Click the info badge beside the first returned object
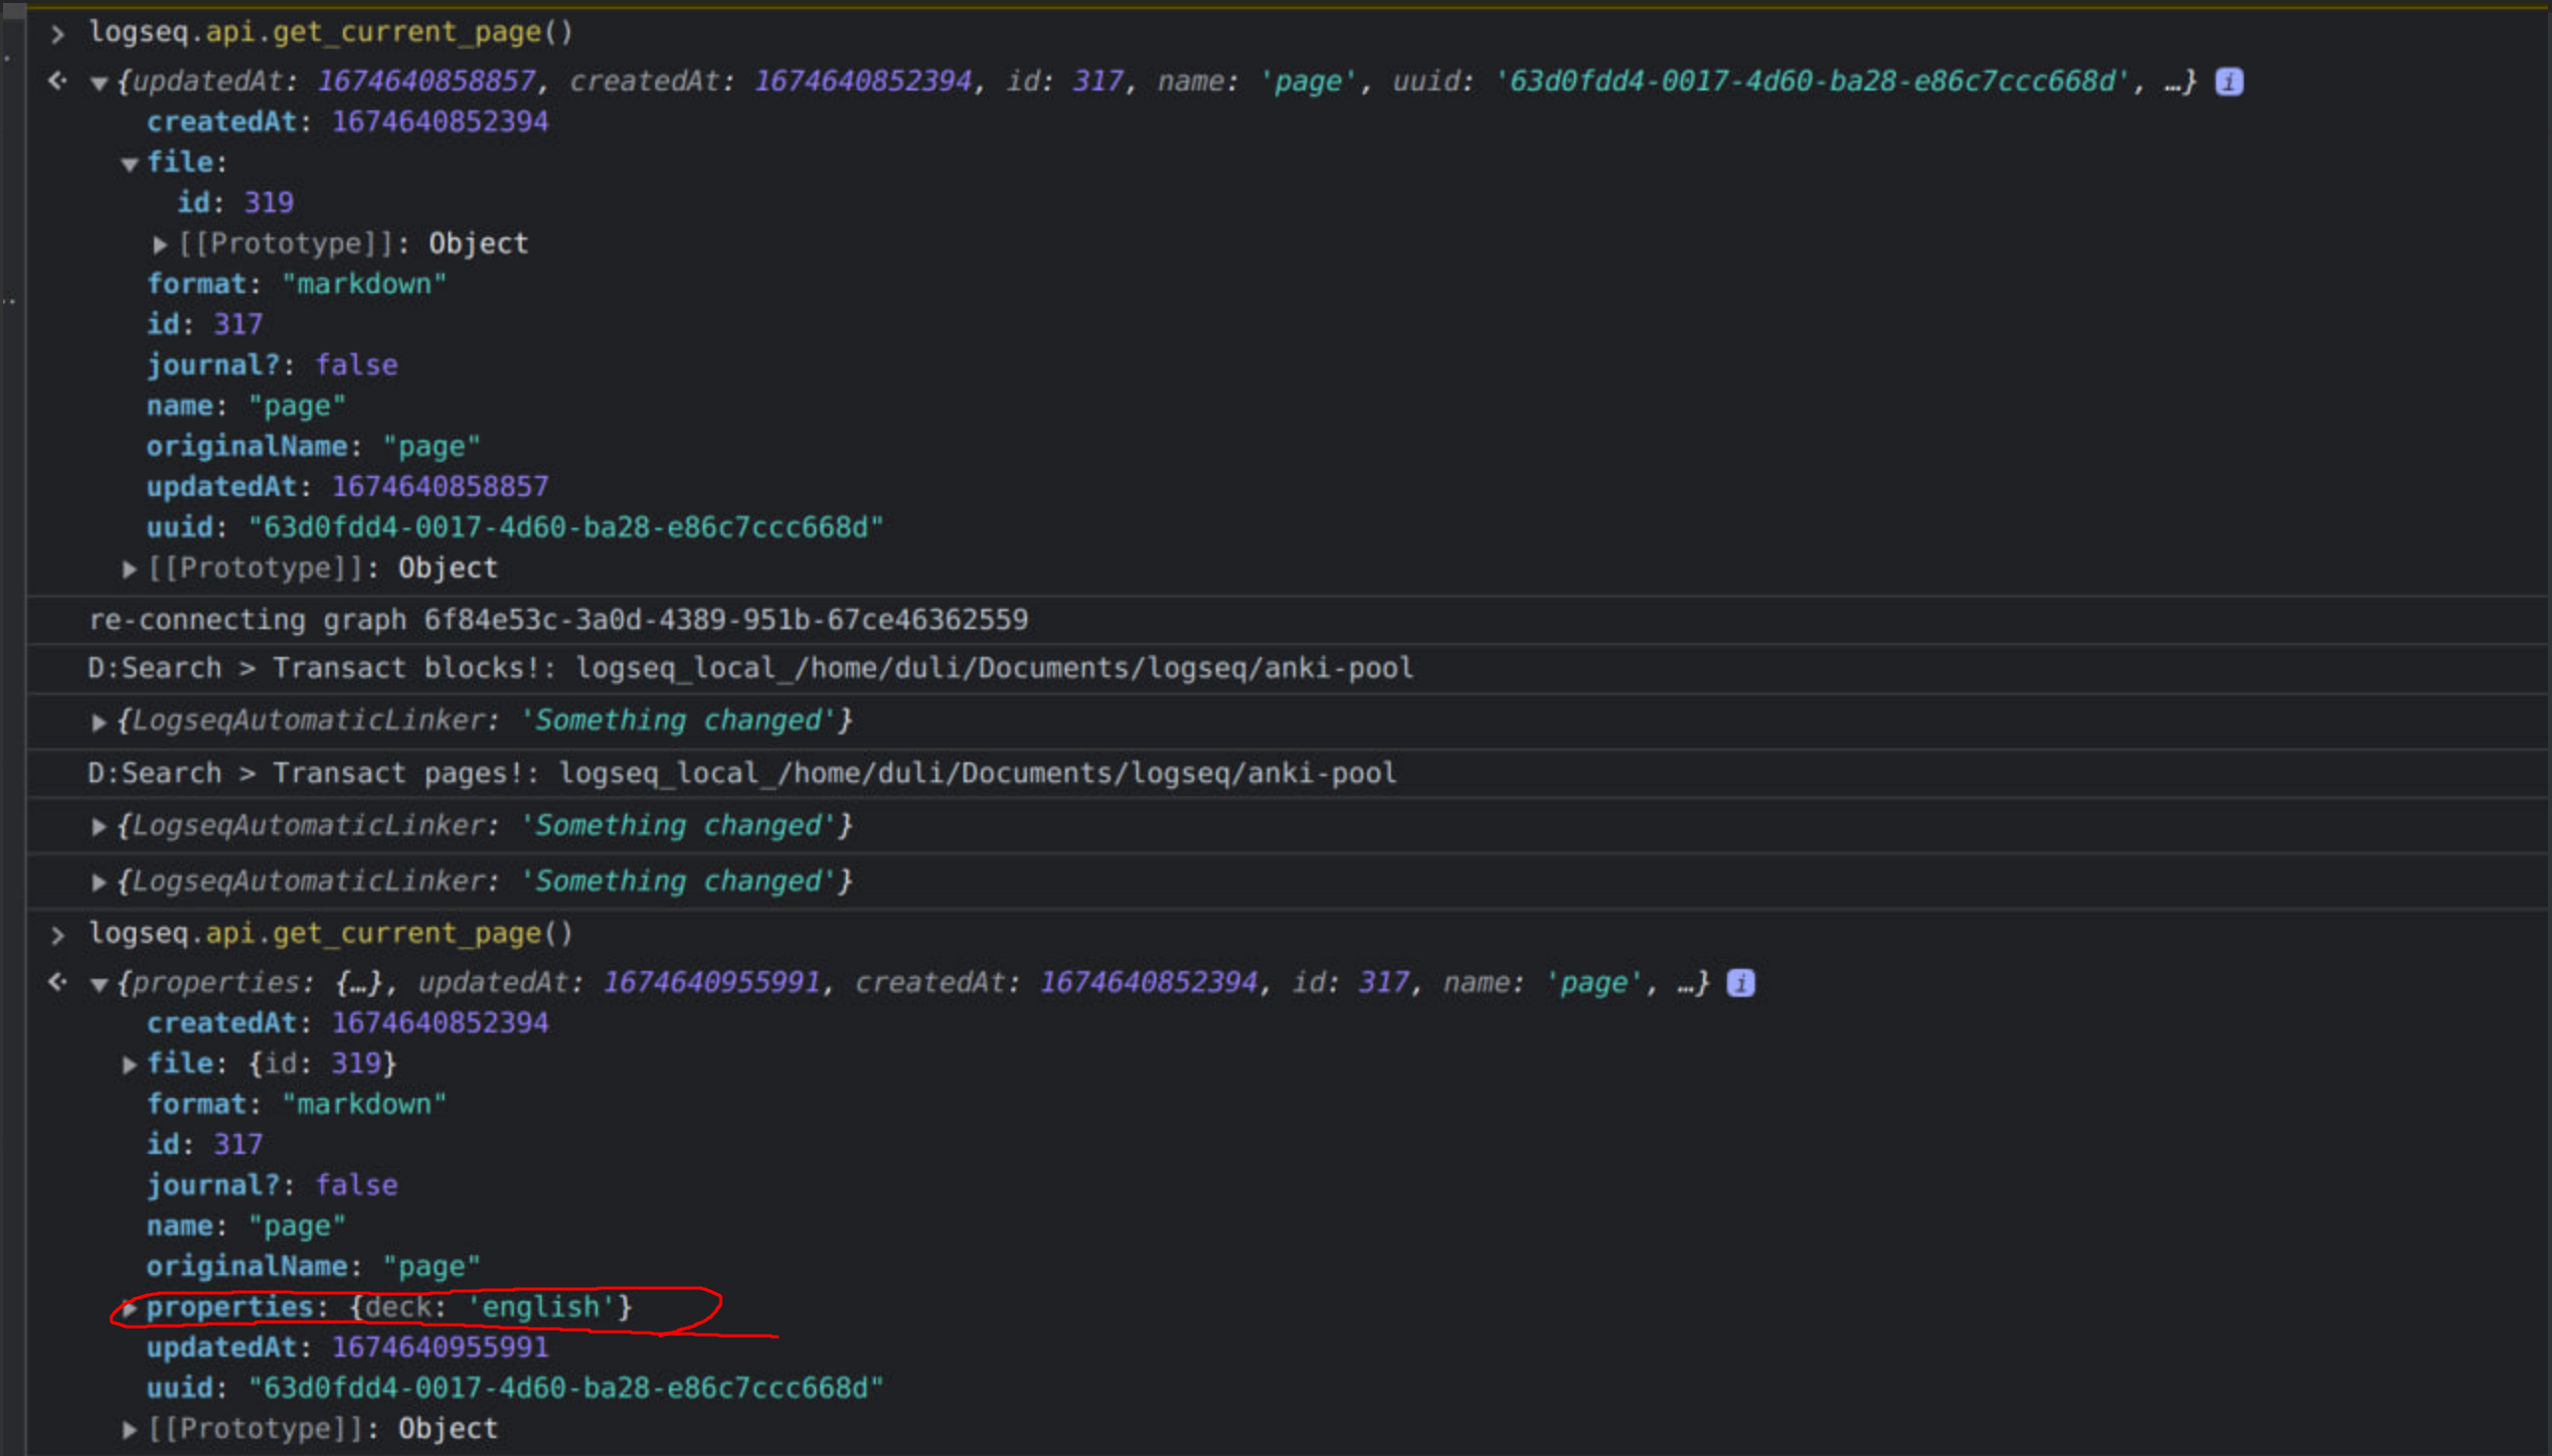Viewport: 2552px width, 1456px height. (2228, 81)
